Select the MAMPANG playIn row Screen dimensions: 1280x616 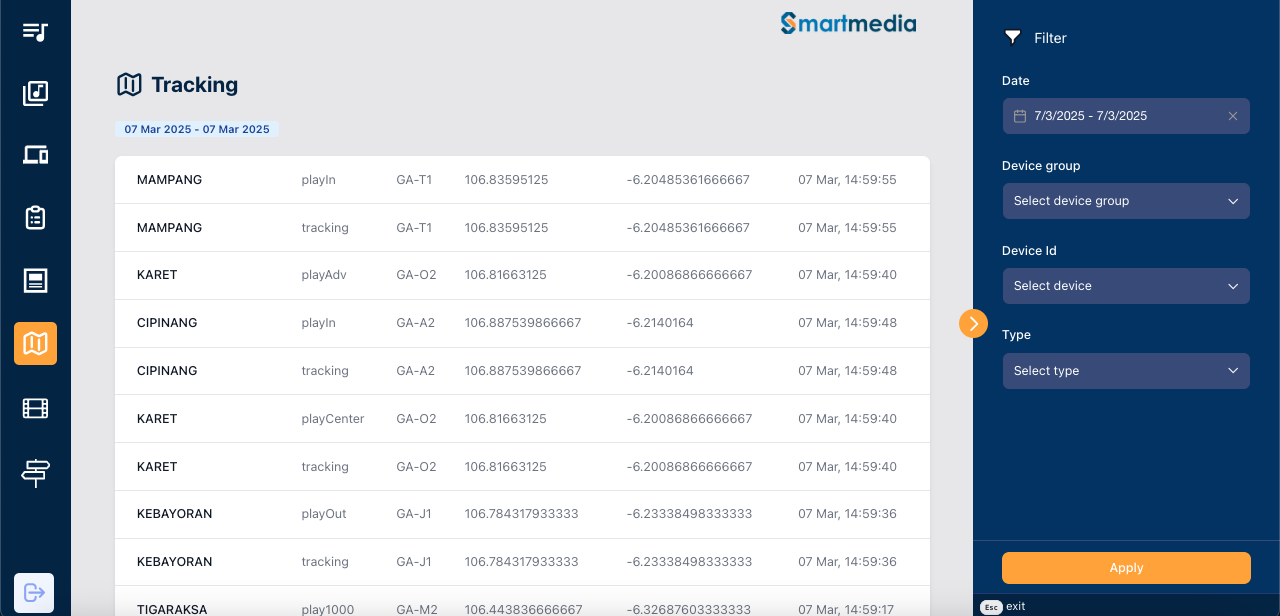[522, 180]
